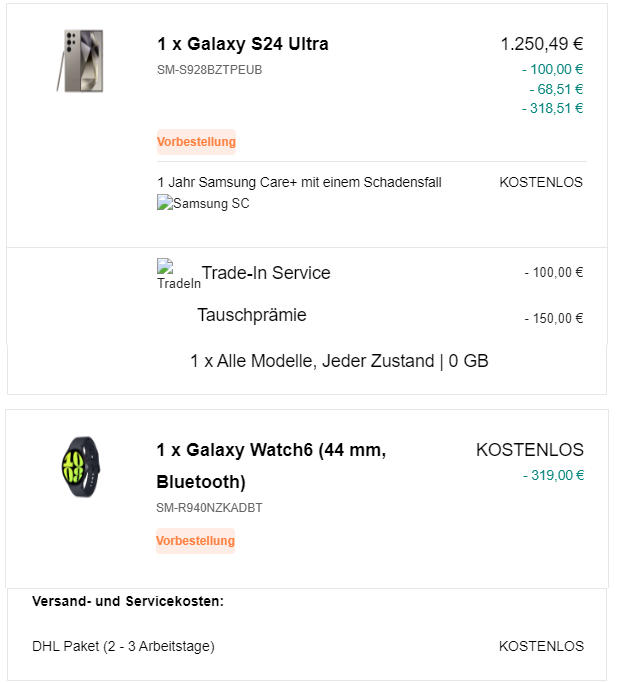Click the 1 Jahr Samsung Care+ text

(x=299, y=182)
